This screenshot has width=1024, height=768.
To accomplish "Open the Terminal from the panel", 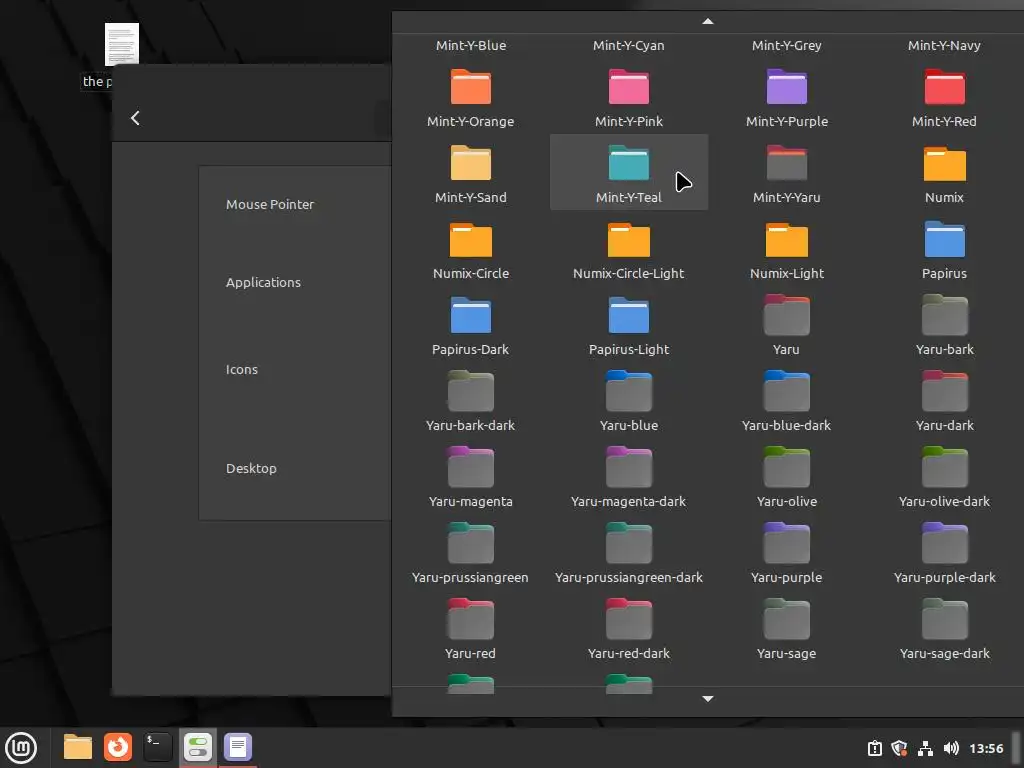I will pos(157,747).
